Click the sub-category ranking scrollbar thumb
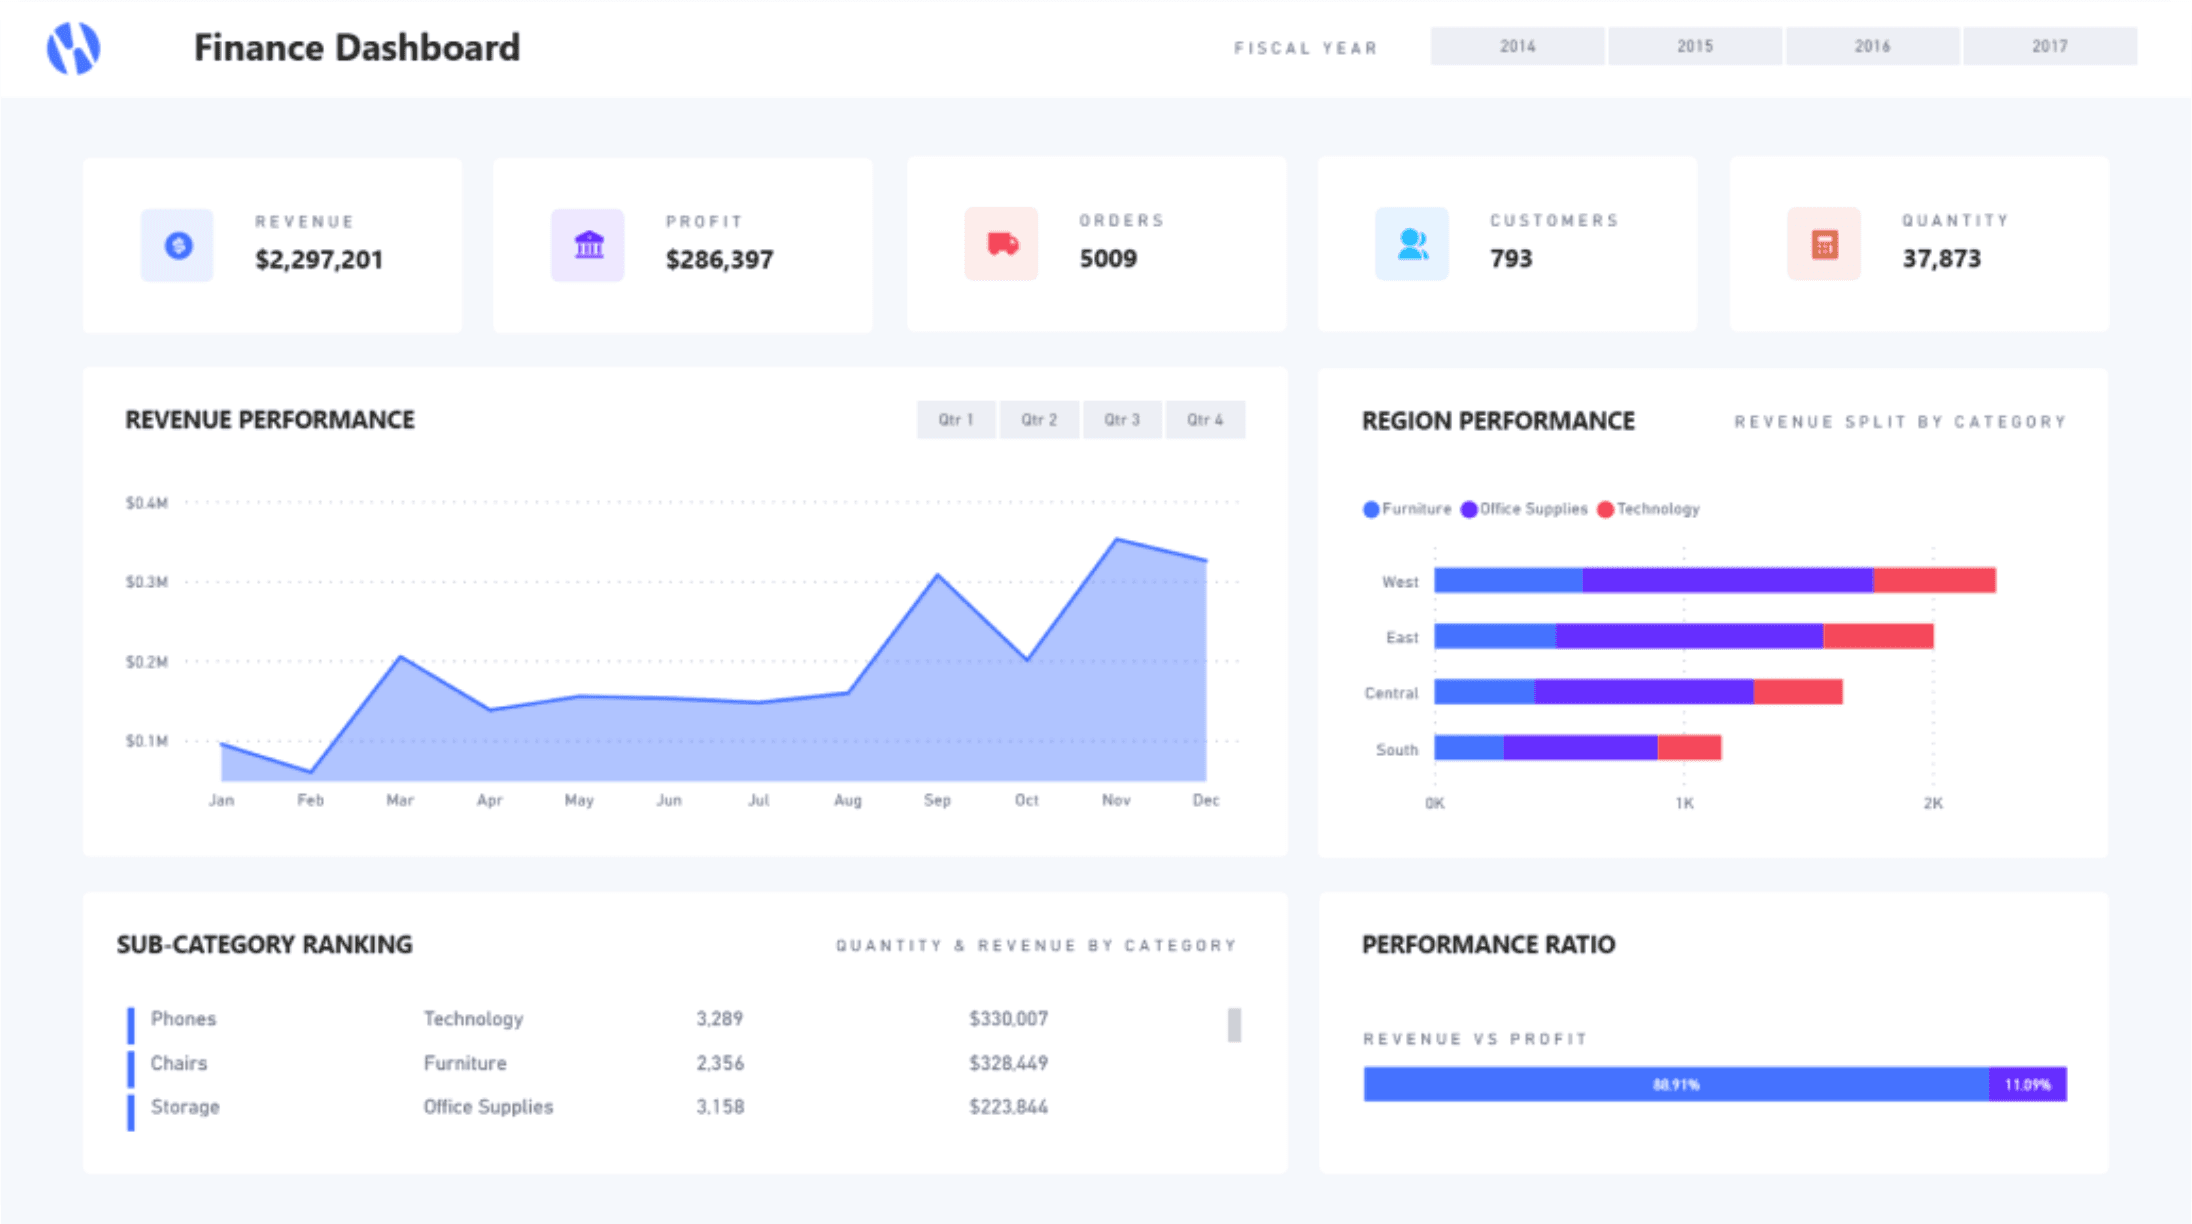This screenshot has width=2192, height=1224. click(x=1234, y=1025)
